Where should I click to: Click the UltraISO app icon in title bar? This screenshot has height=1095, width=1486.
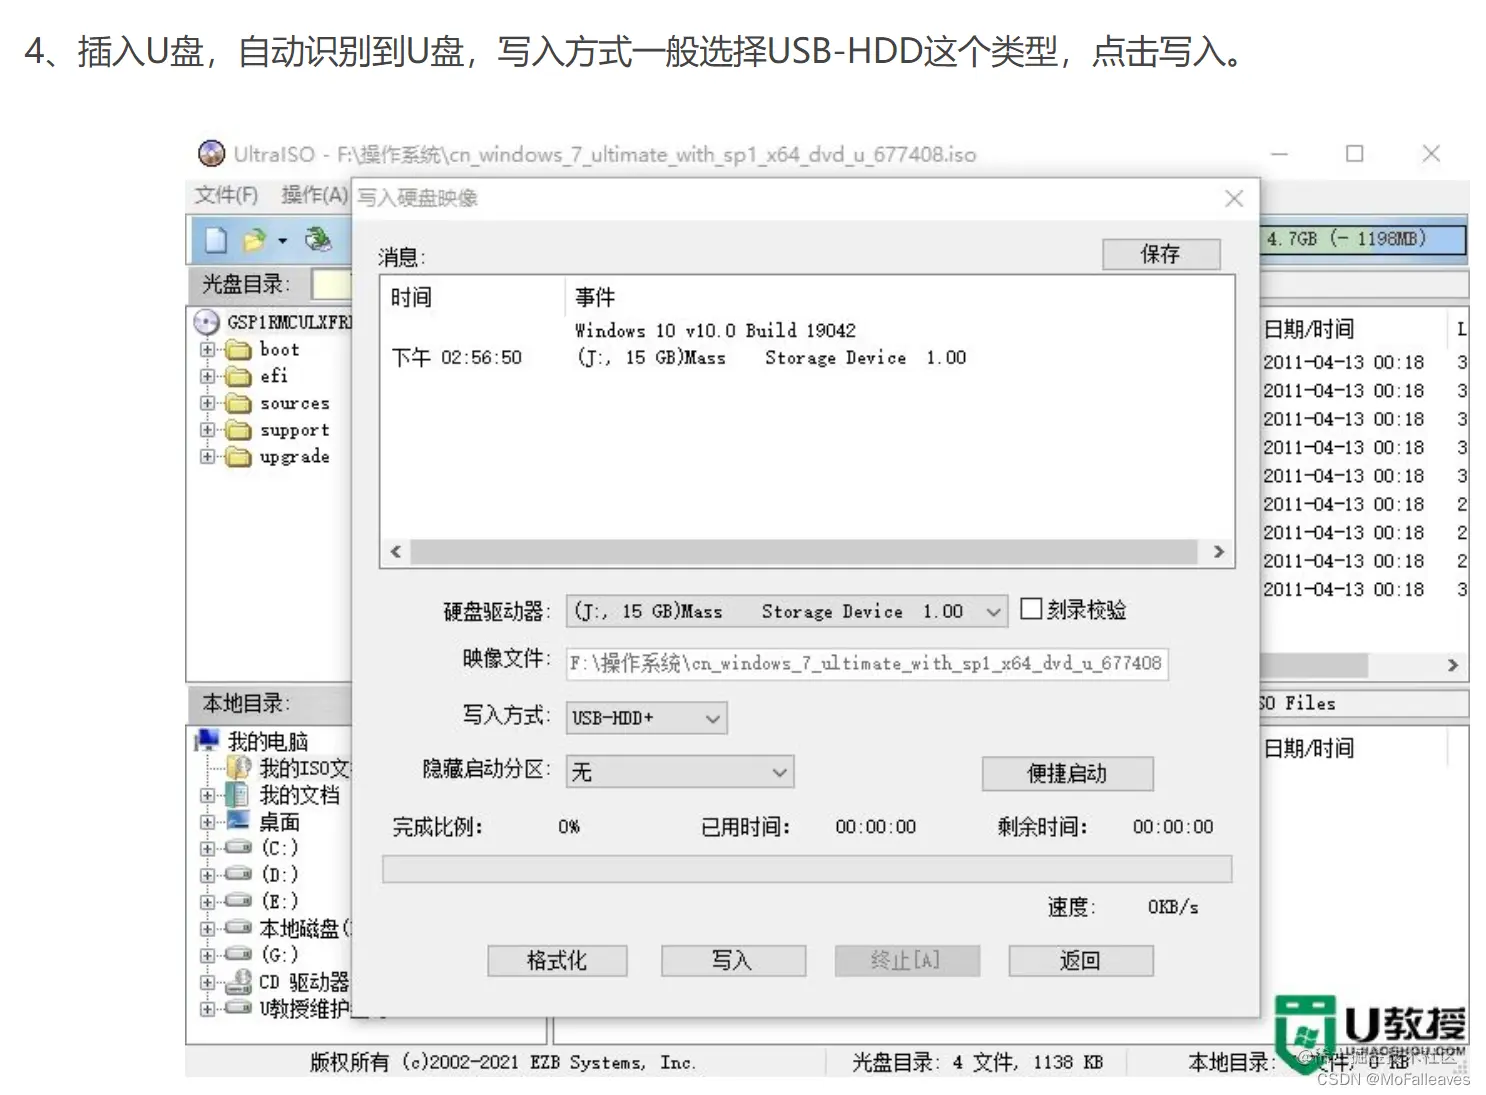211,153
